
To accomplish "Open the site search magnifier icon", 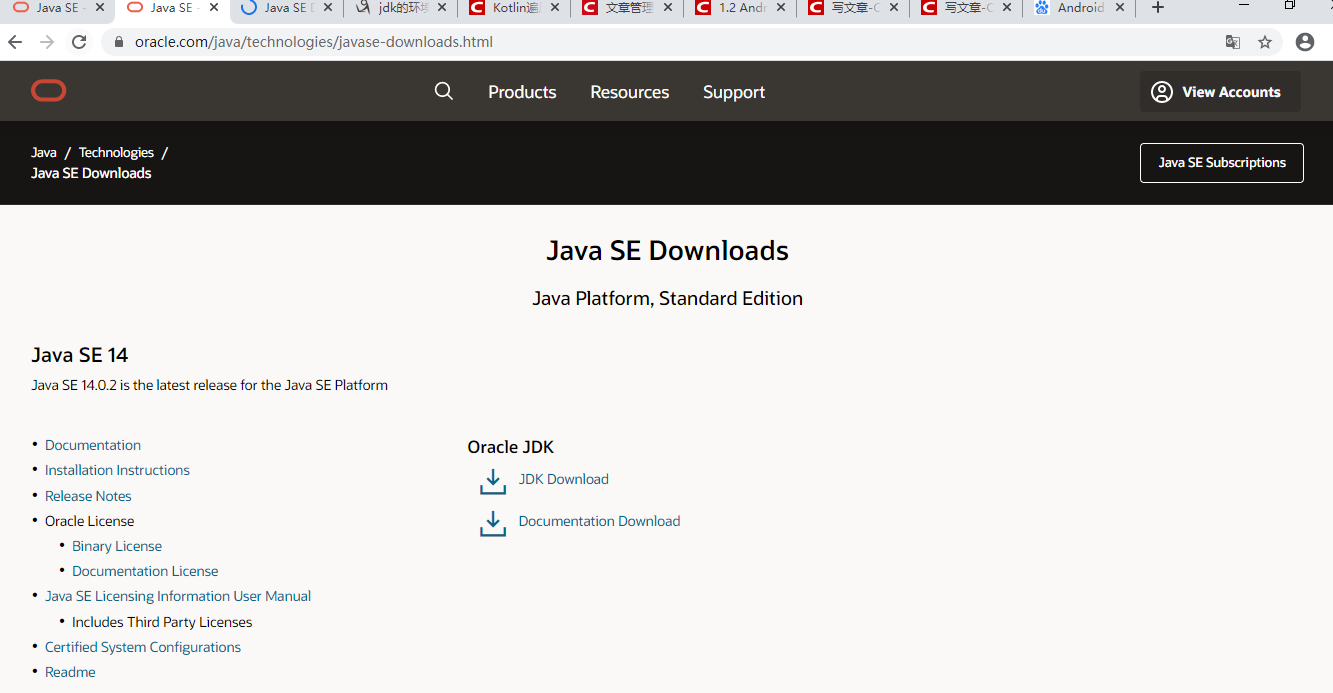I will (444, 91).
